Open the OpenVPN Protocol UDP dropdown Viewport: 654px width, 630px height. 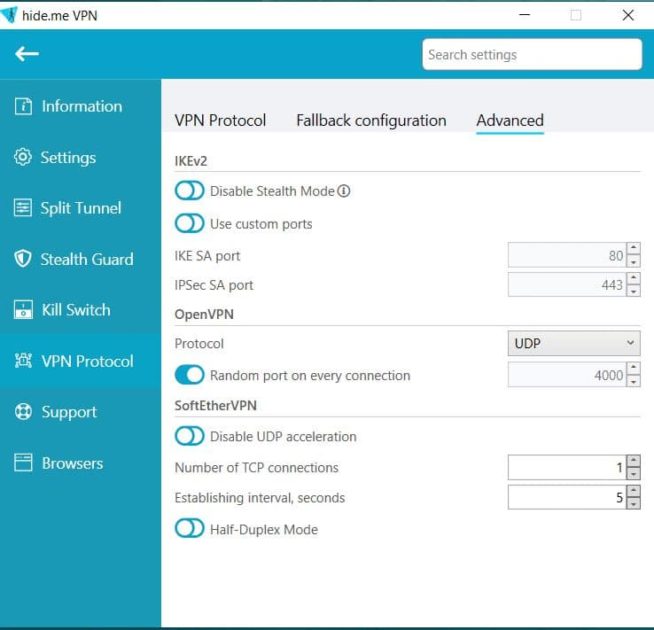coord(574,343)
